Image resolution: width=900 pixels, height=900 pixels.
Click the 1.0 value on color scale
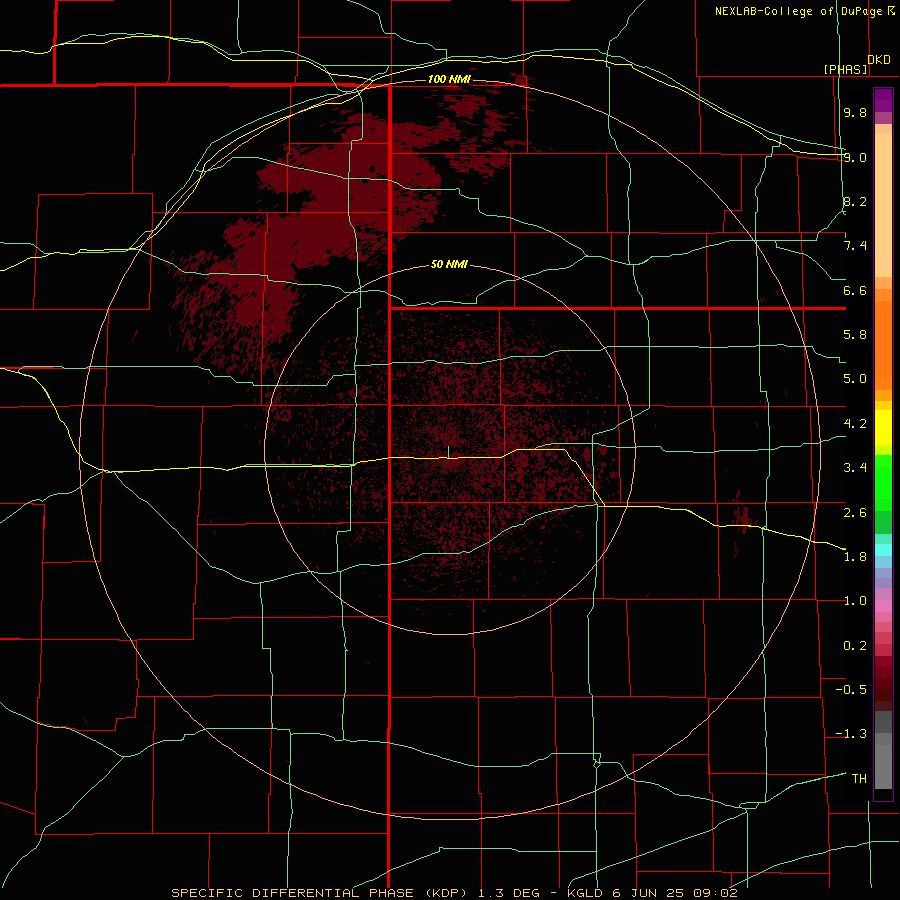point(855,601)
